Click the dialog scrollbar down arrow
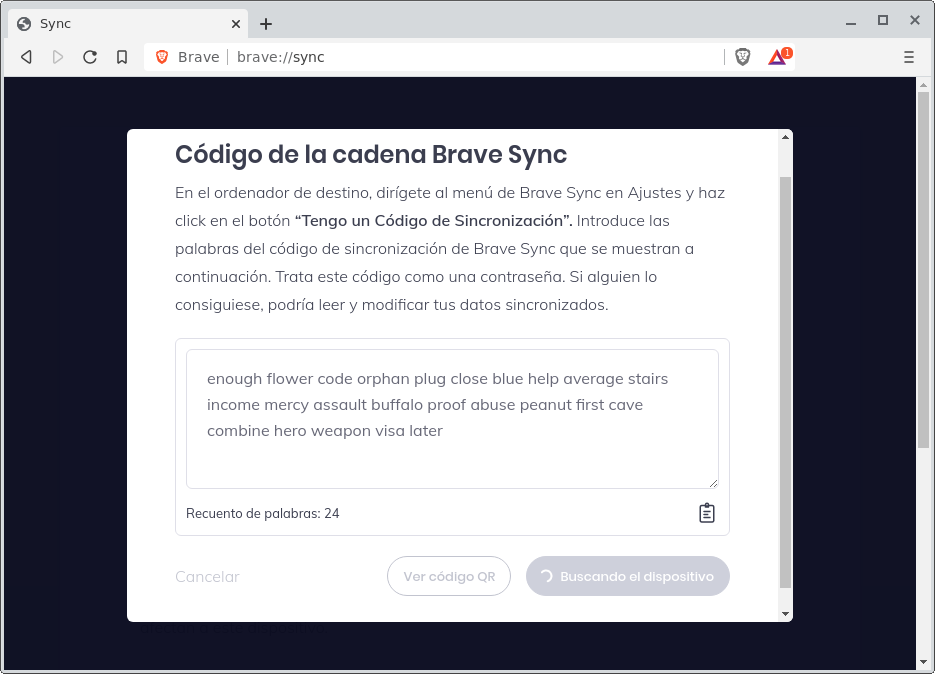The height and width of the screenshot is (674, 935). [785, 613]
